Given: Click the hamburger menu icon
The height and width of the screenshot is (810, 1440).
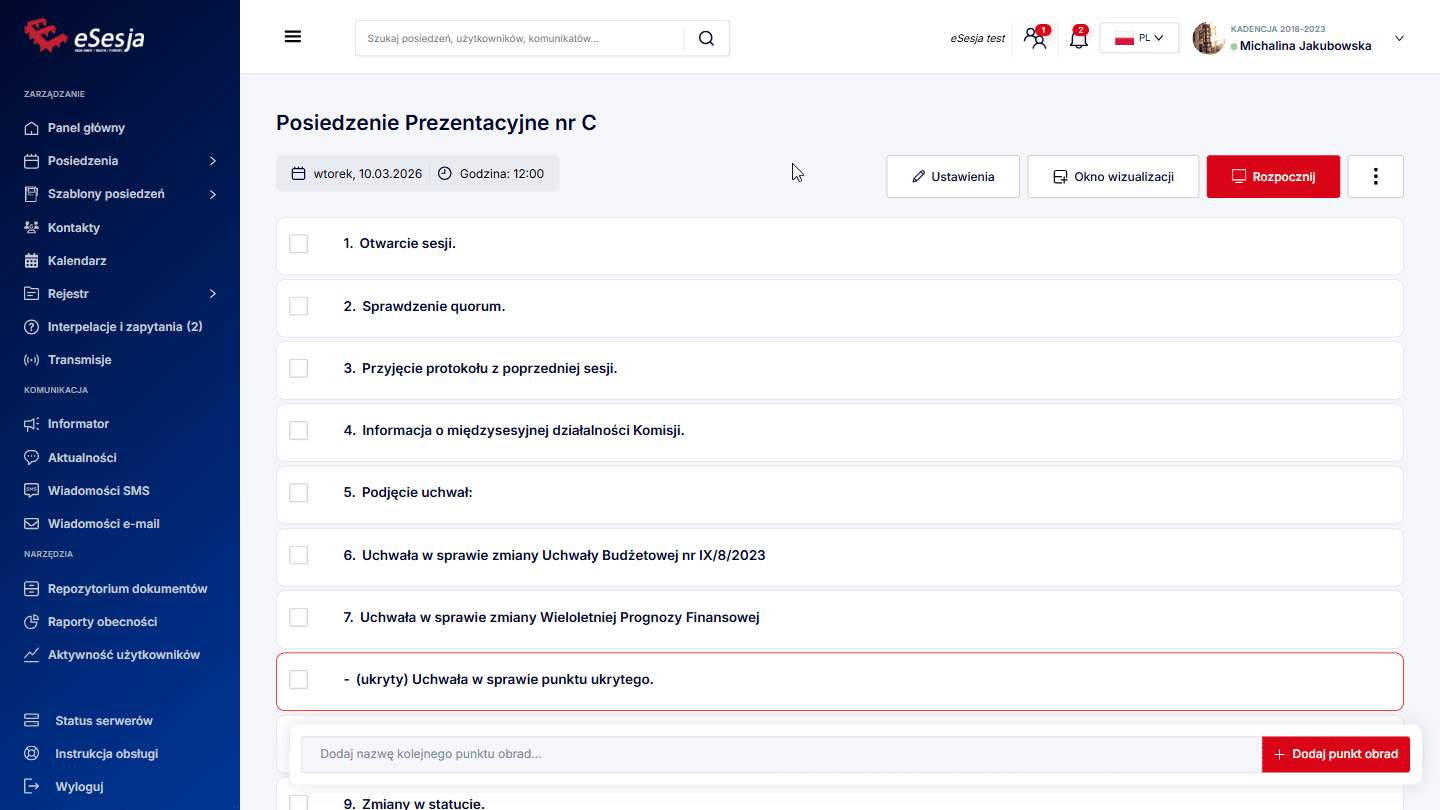Looking at the screenshot, I should [x=293, y=37].
